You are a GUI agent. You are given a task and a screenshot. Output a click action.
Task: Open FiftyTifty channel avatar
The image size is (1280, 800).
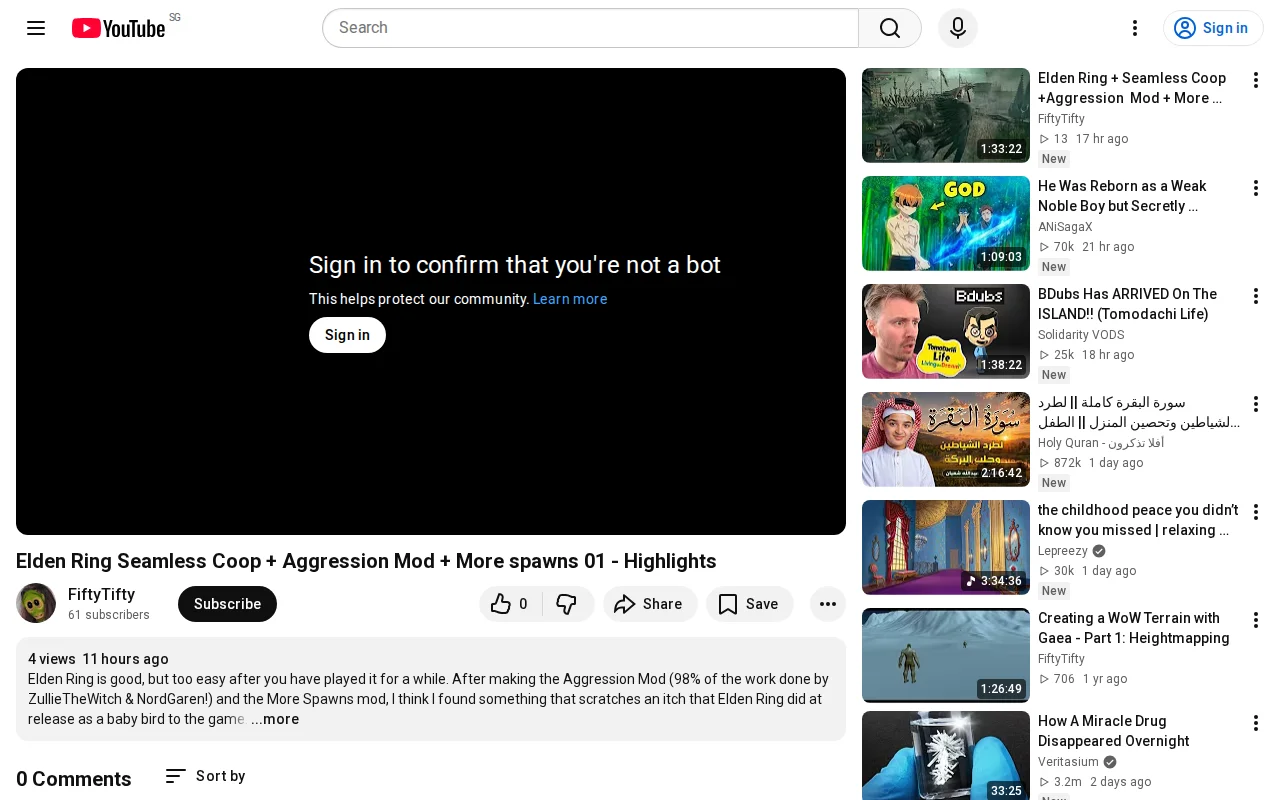36,603
